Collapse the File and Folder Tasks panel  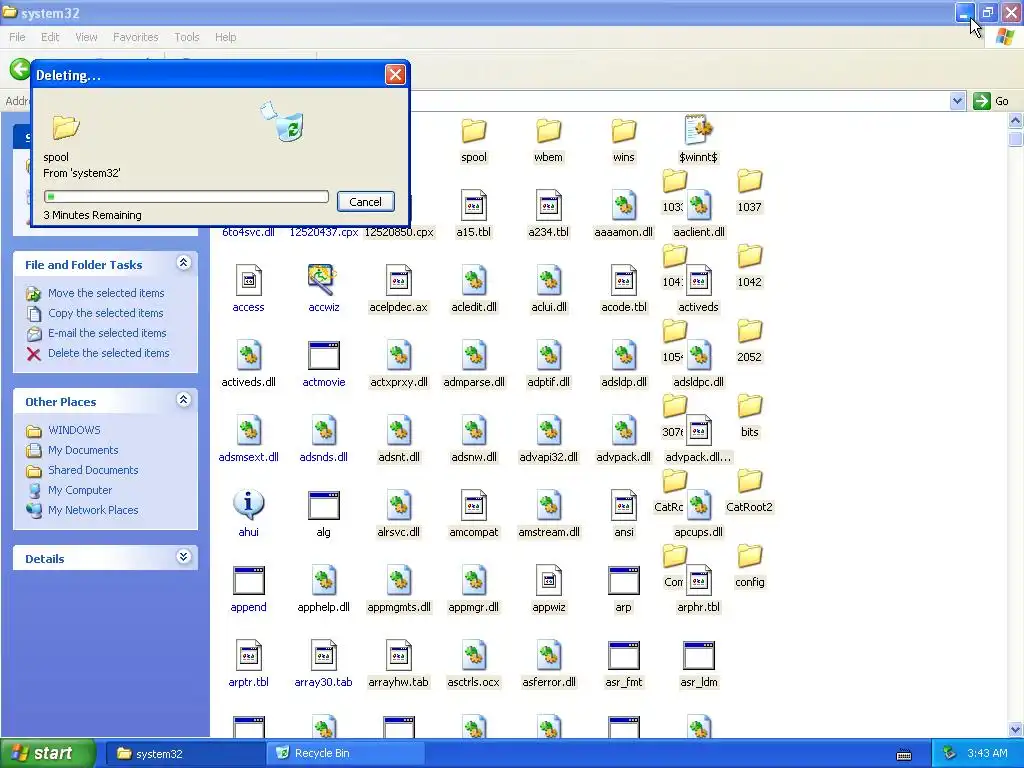tap(184, 263)
